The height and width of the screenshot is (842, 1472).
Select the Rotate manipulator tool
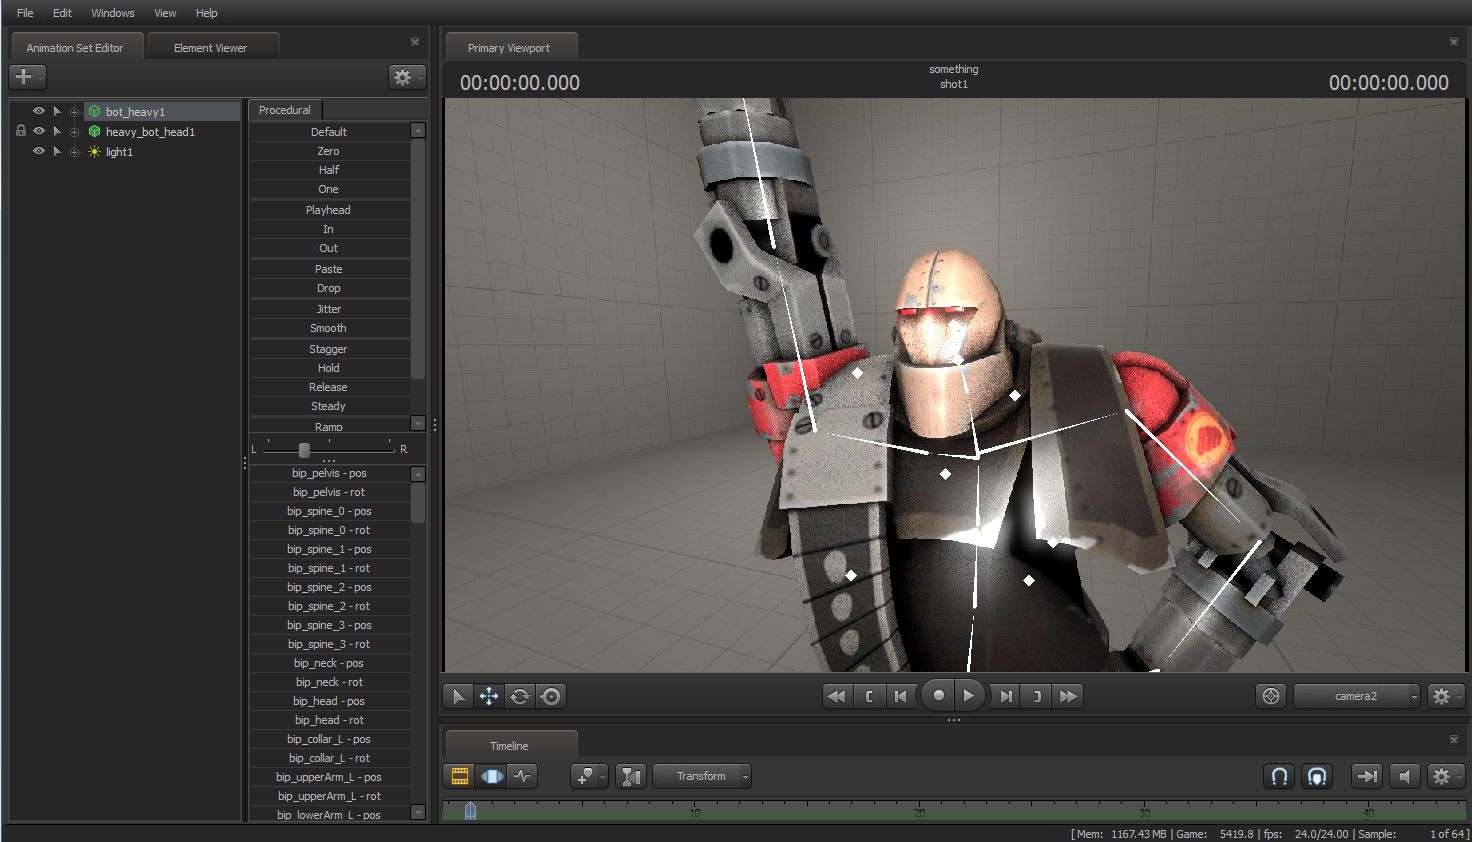pyautogui.click(x=520, y=696)
